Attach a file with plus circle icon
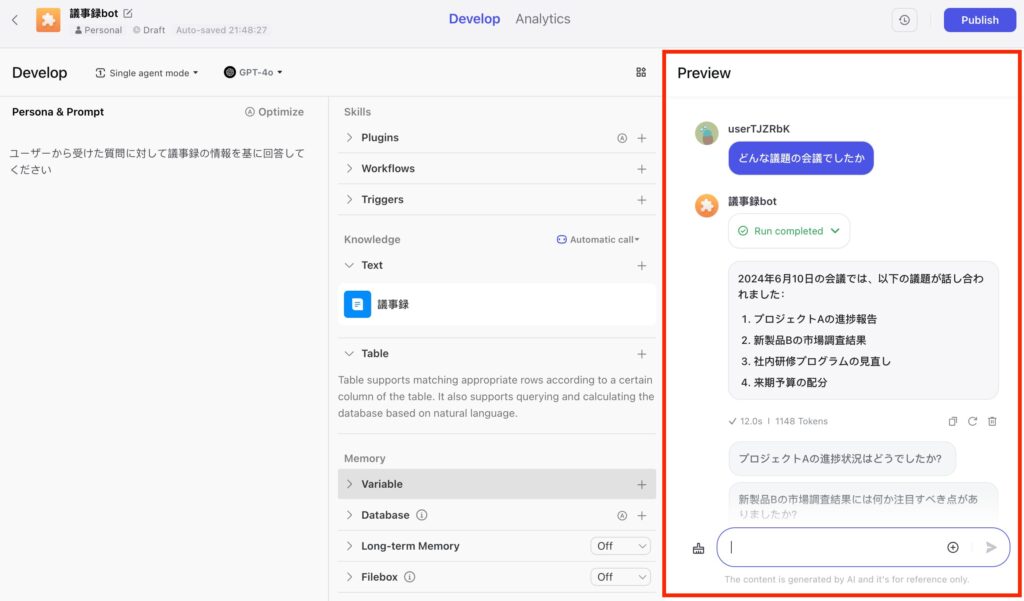1024x601 pixels. tap(953, 547)
